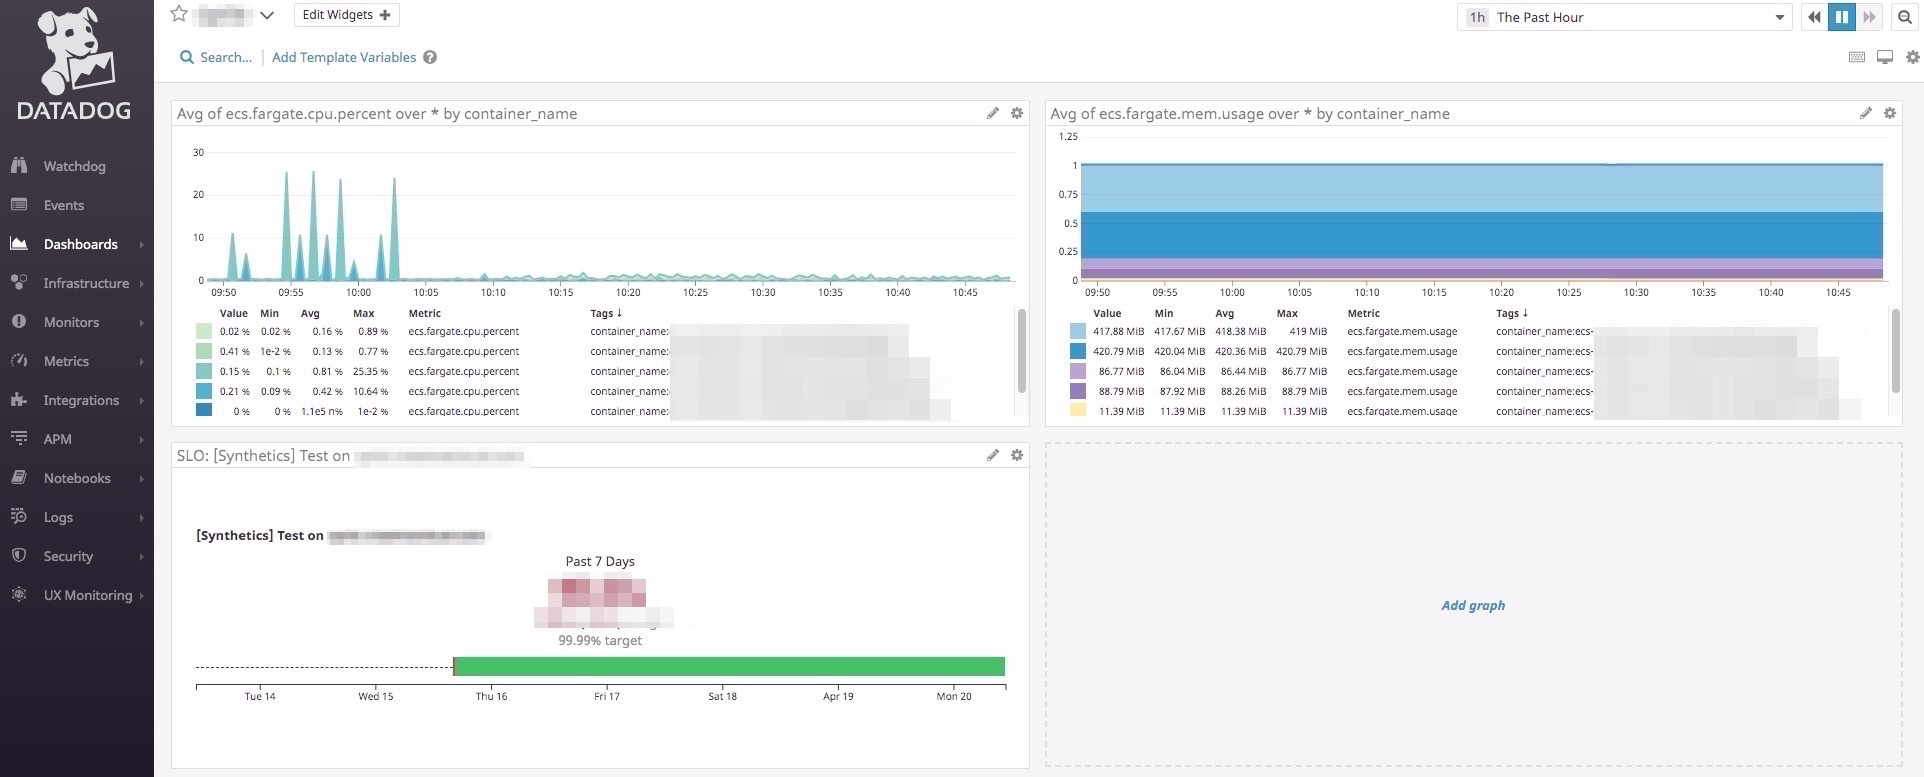Viewport: 1924px width, 777px height.
Task: Enter TV fullscreen mode via monitor icon
Action: click(1884, 57)
